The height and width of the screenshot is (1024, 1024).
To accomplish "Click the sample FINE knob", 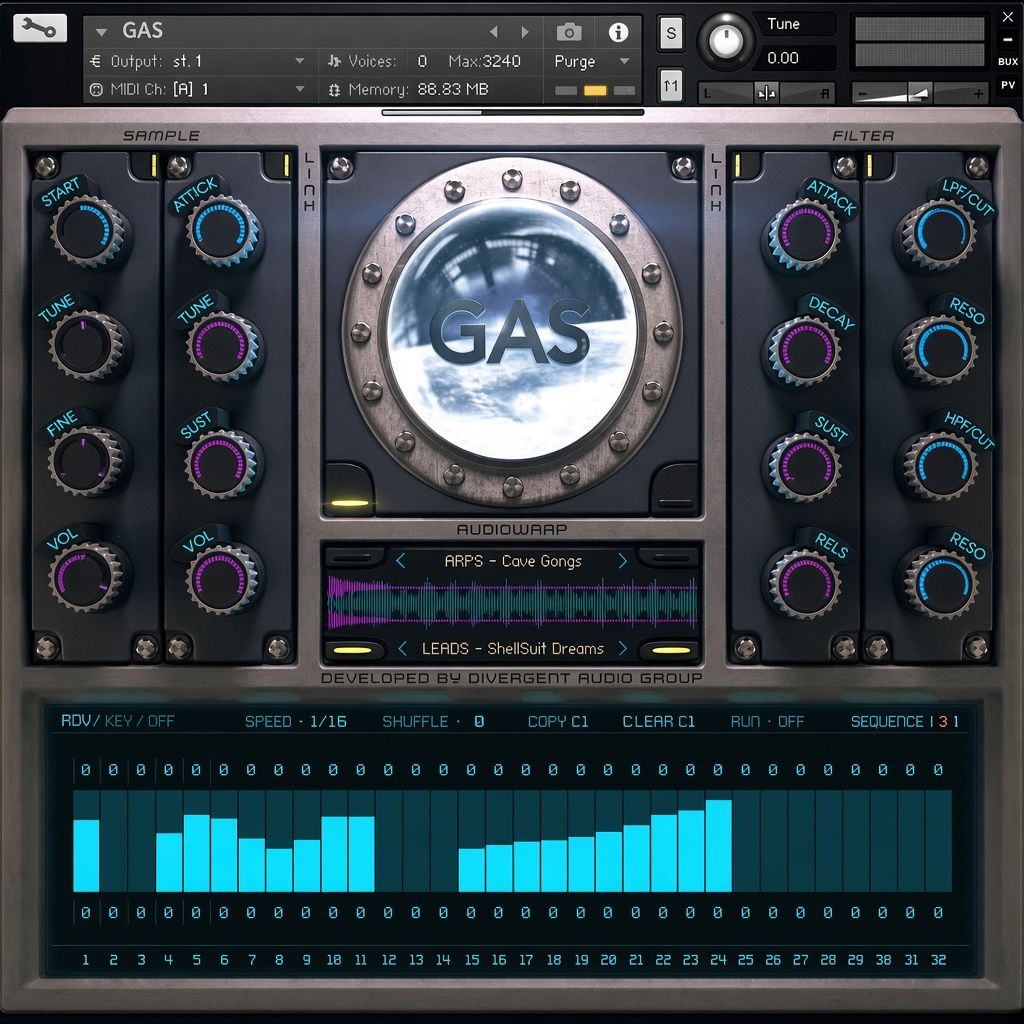I will (x=86, y=461).
